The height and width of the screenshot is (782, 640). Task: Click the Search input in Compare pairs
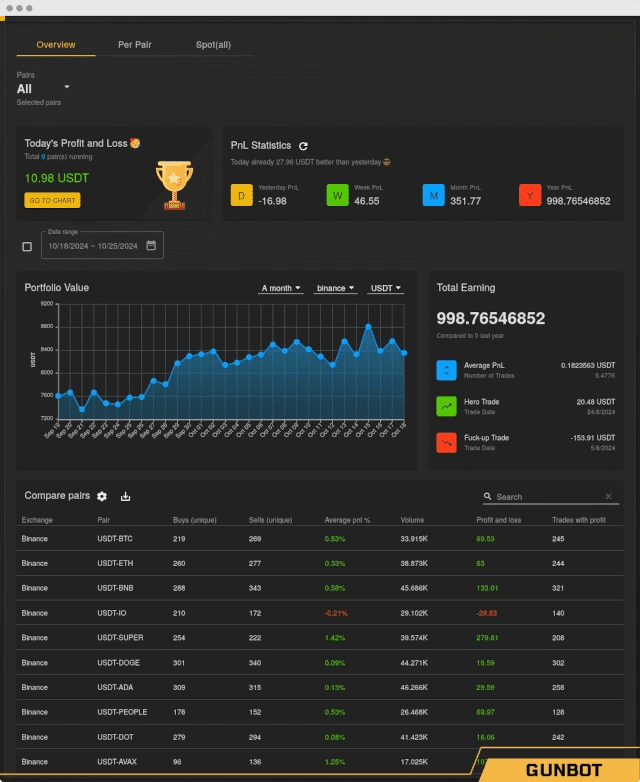point(547,497)
